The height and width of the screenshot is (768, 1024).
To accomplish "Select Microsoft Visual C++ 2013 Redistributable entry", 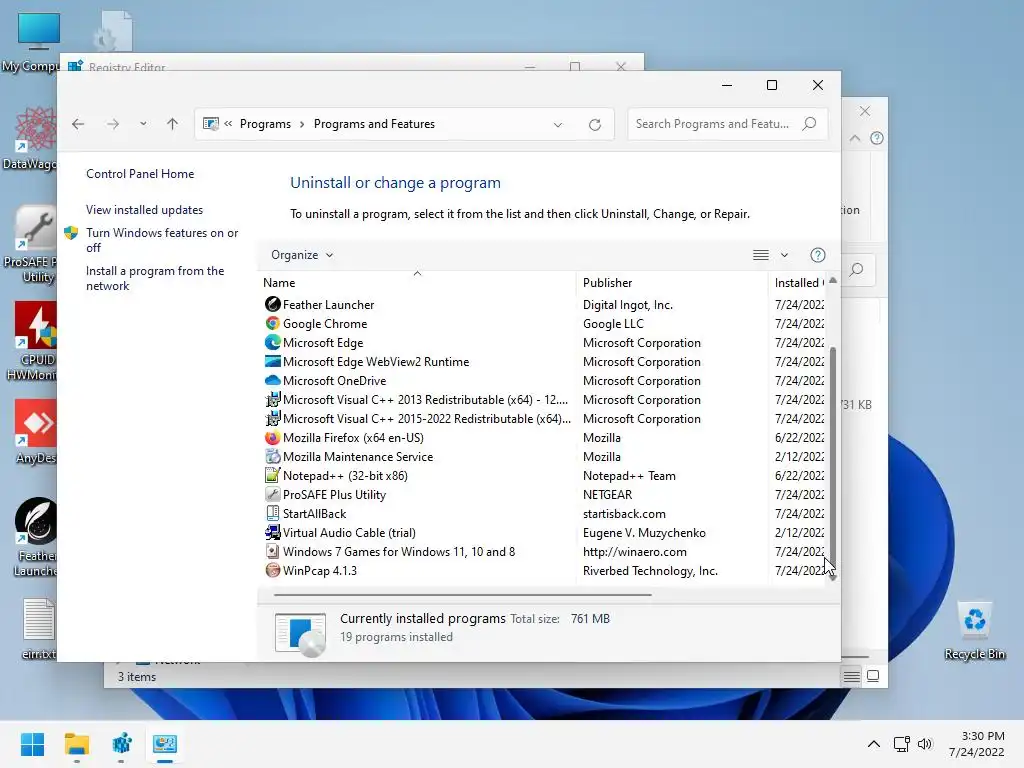I will tap(425, 400).
